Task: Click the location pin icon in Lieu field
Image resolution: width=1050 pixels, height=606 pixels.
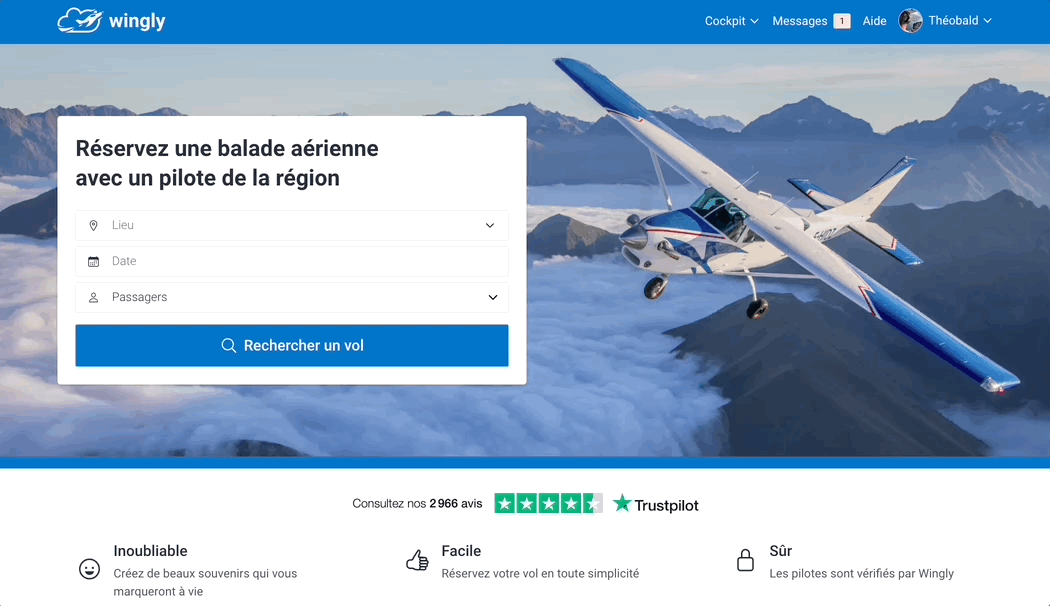Action: coord(94,226)
